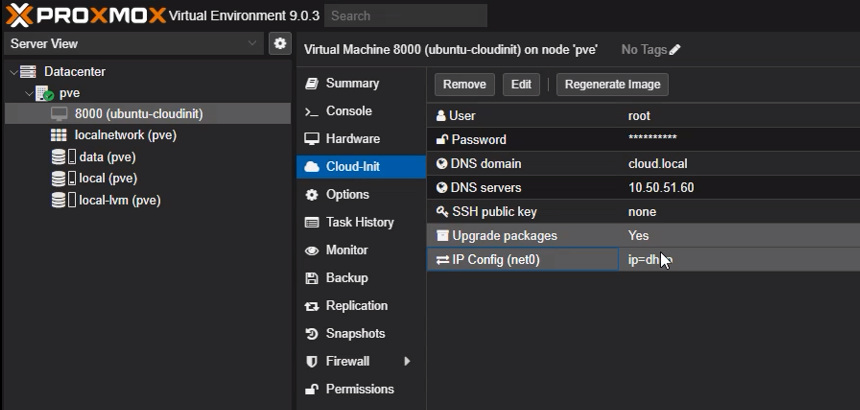Open the Server View dropdown

pyautogui.click(x=252, y=44)
